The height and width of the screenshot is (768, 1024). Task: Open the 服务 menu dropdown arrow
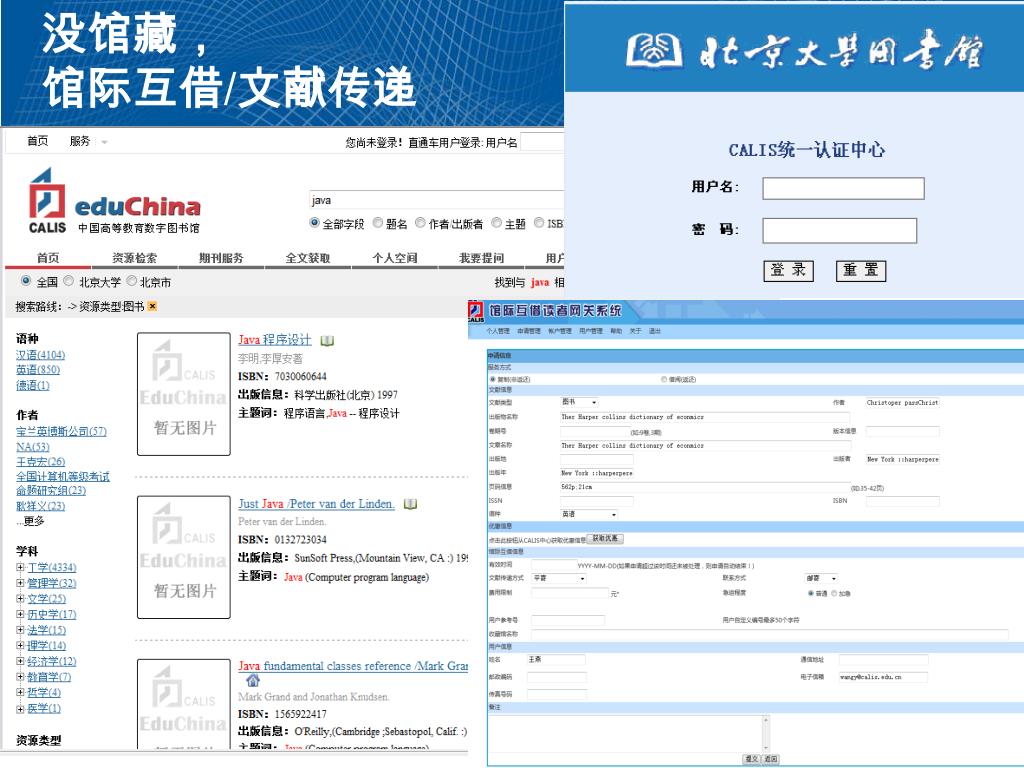104,142
